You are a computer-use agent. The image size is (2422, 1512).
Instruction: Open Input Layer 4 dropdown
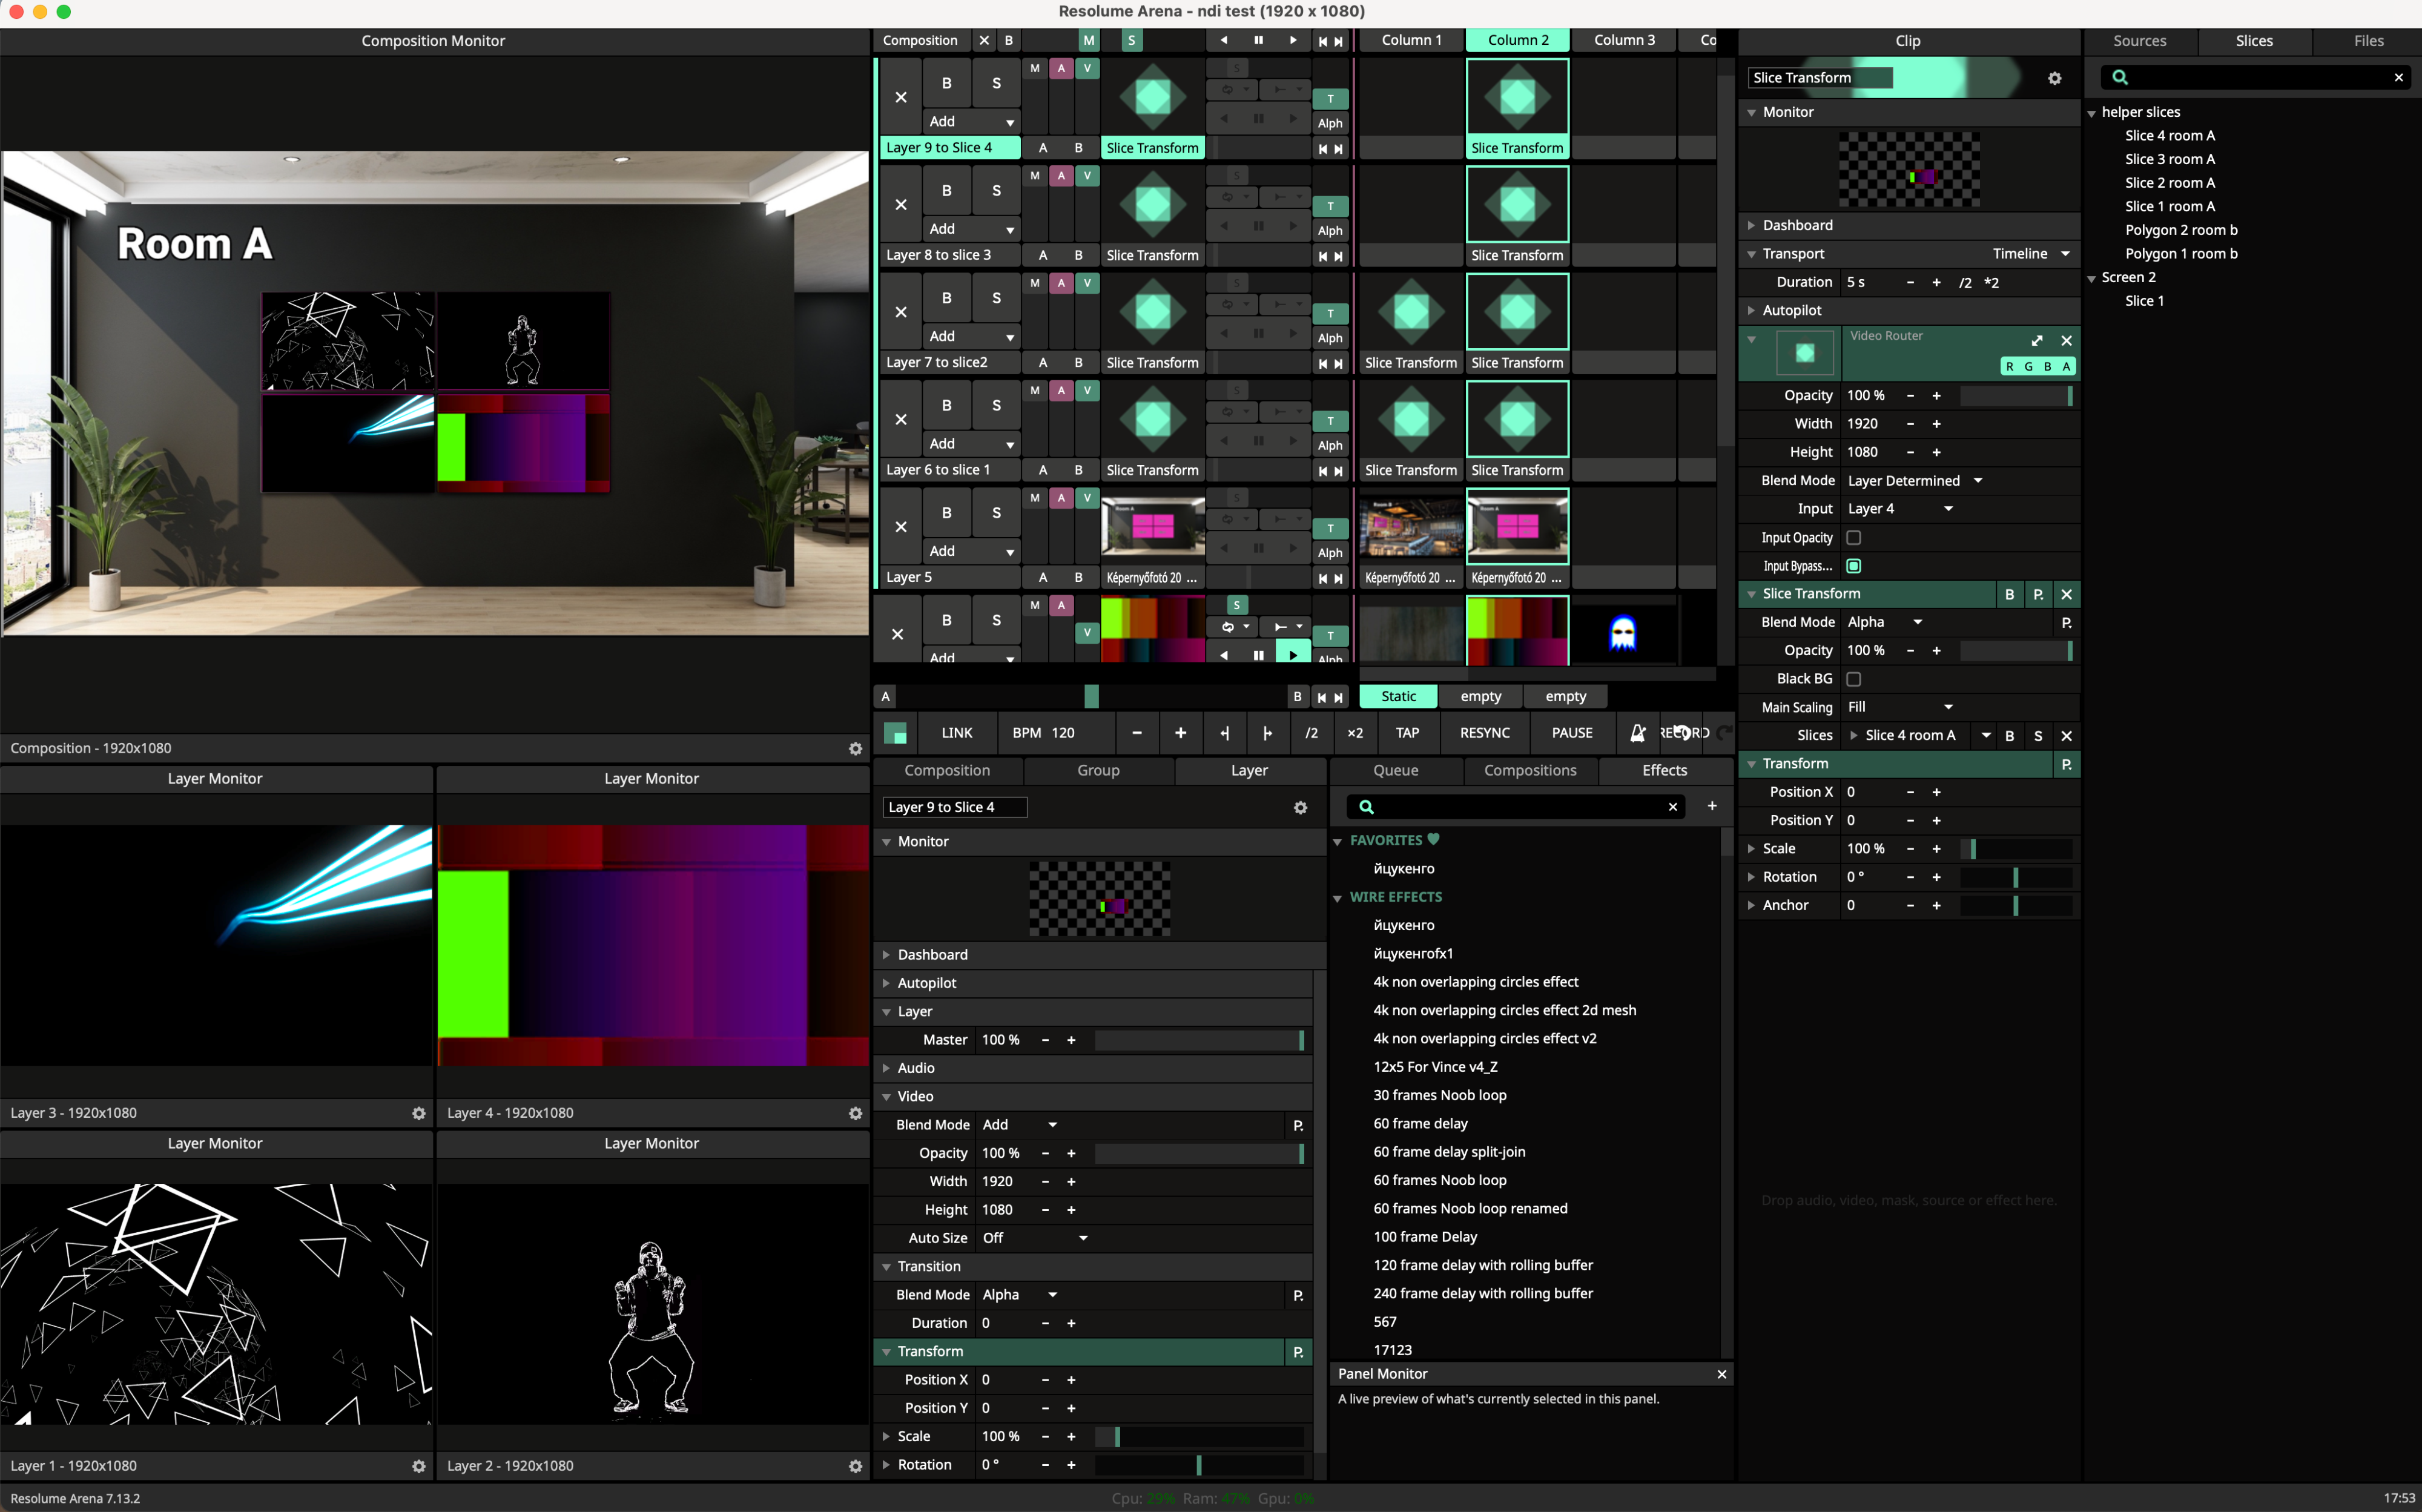(x=1900, y=509)
